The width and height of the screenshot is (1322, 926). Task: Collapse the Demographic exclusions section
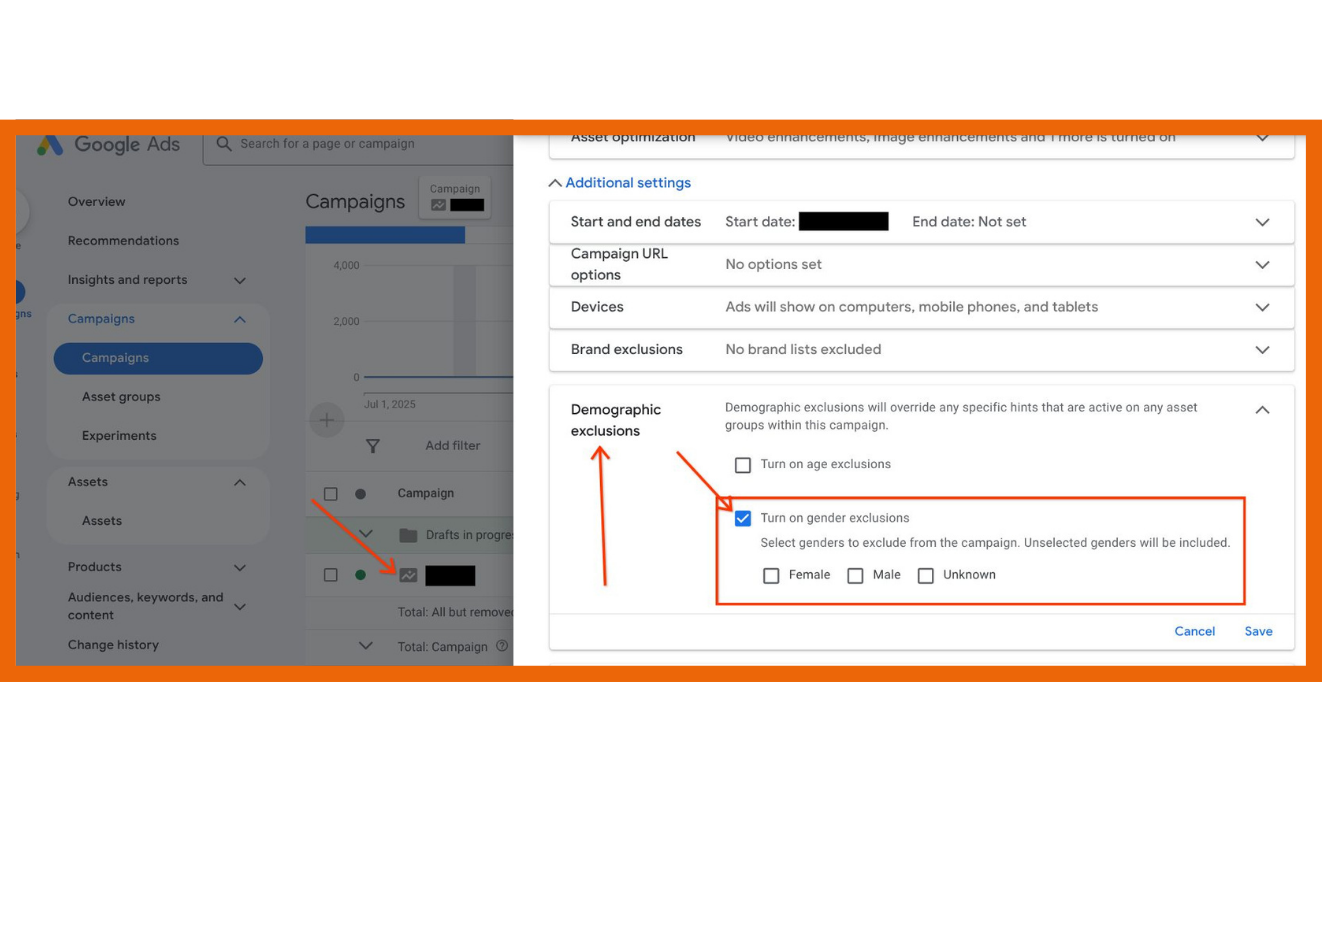tap(1262, 410)
